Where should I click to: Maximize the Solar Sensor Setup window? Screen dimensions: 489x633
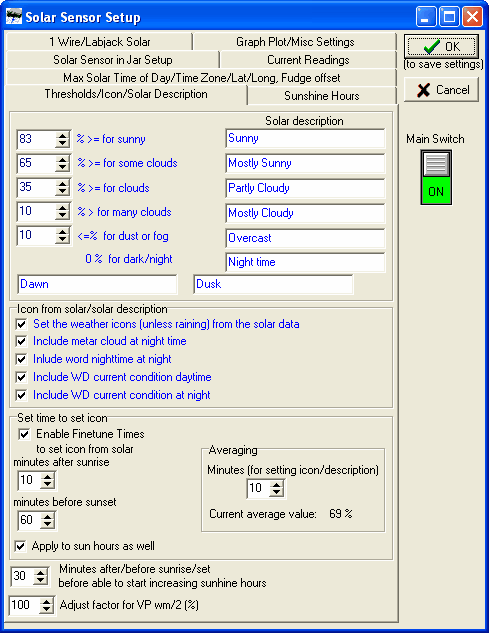[x=449, y=17]
